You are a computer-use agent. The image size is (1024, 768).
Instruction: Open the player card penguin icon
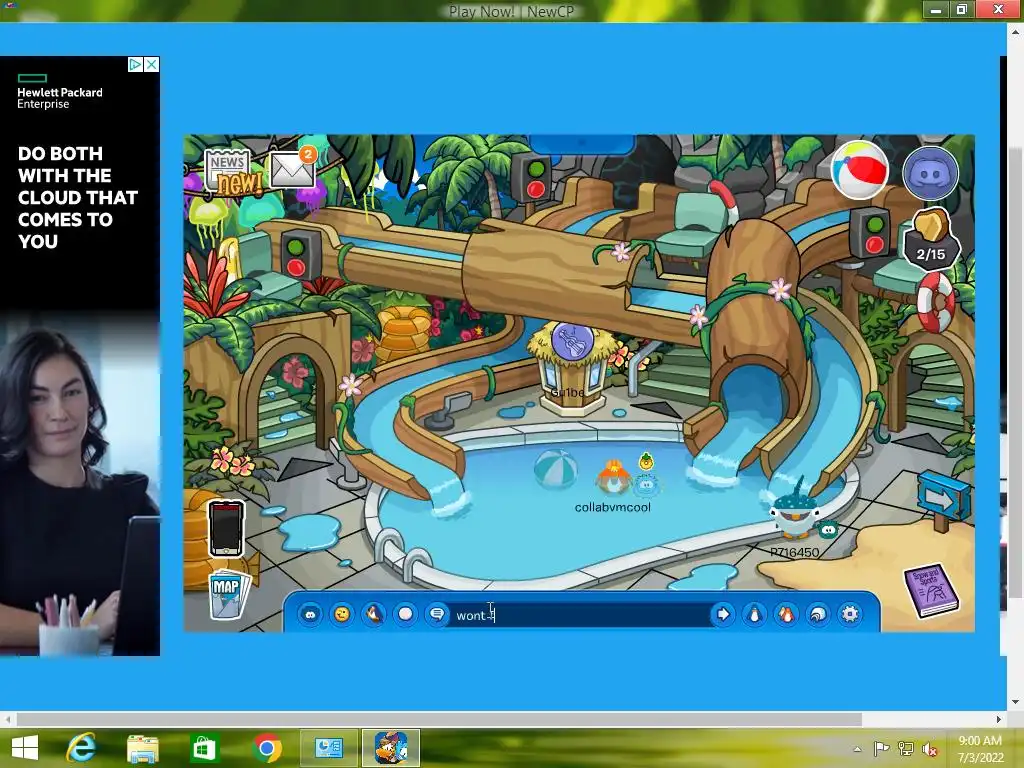(x=754, y=615)
